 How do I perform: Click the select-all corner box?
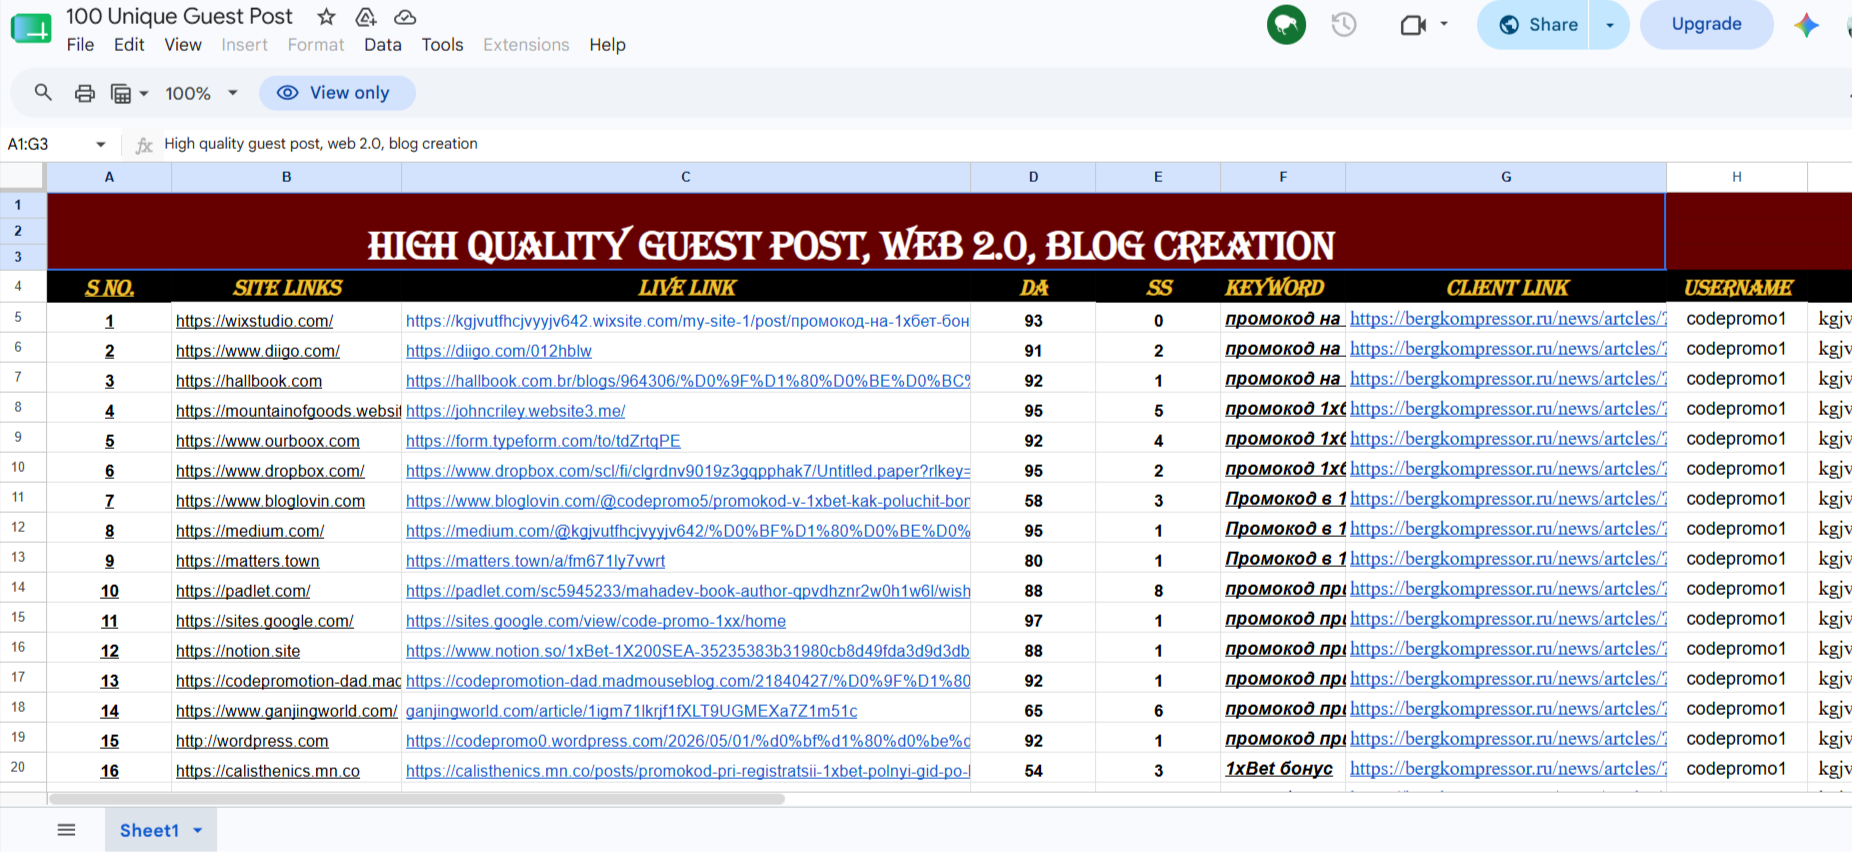pyautogui.click(x=22, y=177)
